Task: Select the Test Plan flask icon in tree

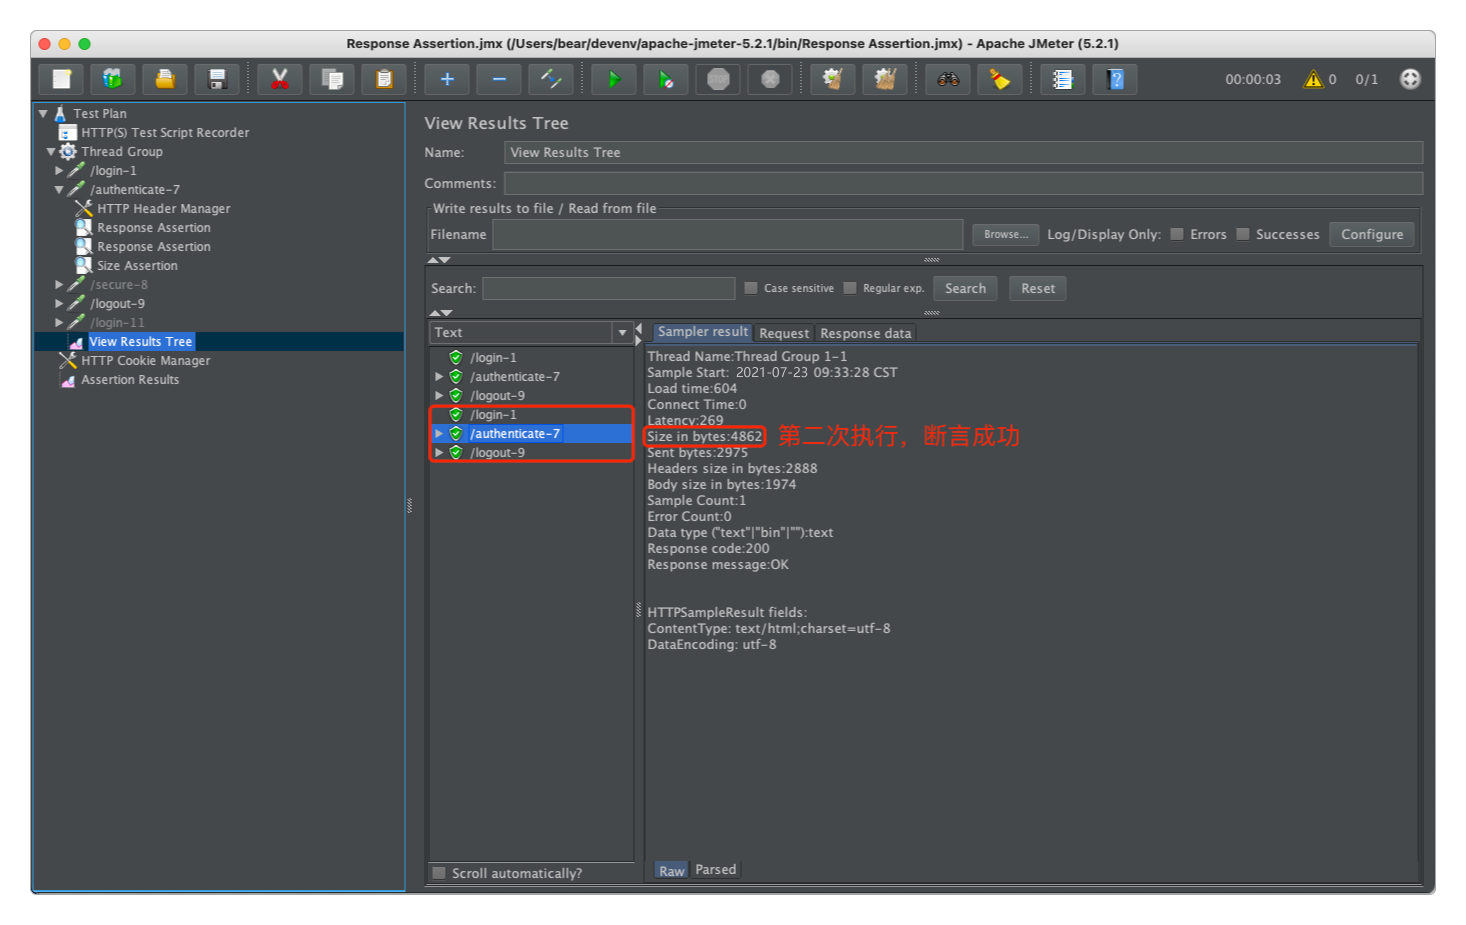Action: [x=60, y=113]
